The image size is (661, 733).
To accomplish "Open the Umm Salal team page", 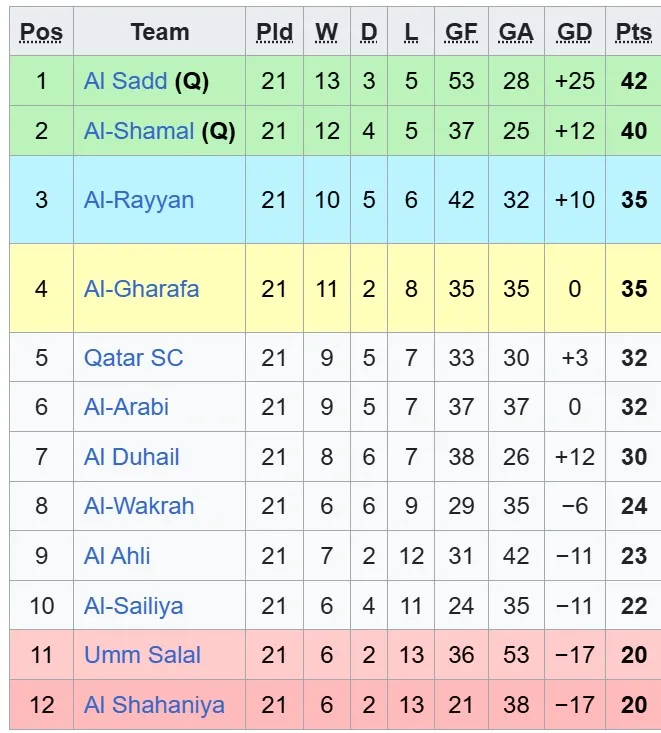I will (142, 655).
